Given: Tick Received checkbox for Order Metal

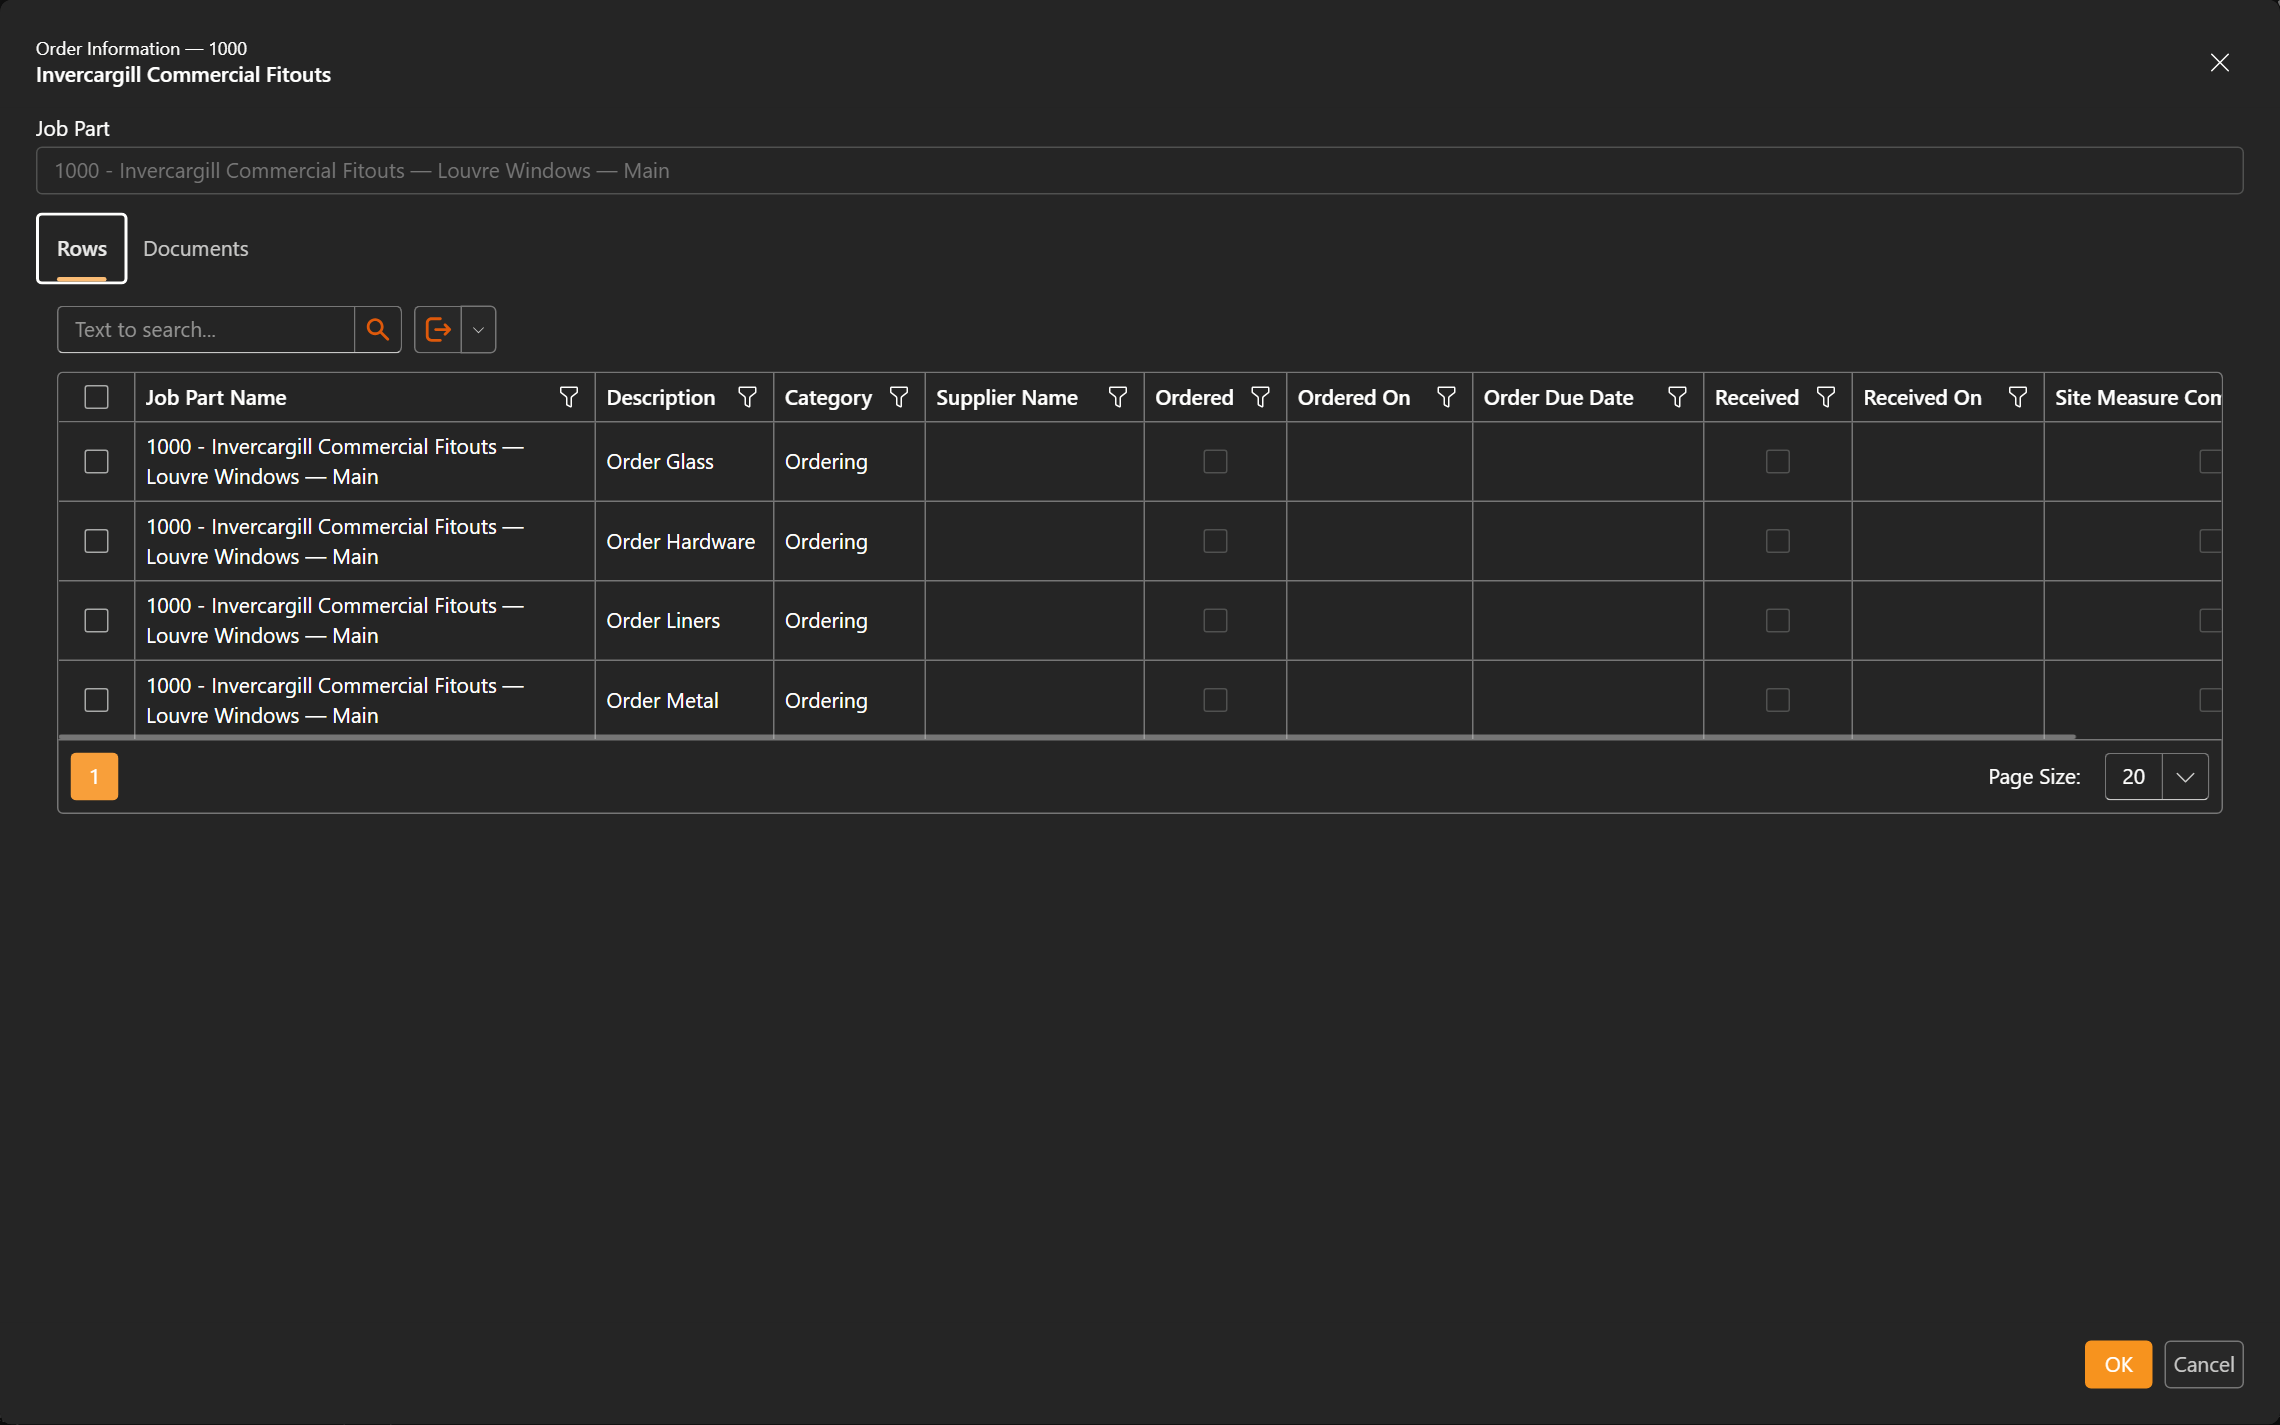Looking at the screenshot, I should click(1778, 700).
